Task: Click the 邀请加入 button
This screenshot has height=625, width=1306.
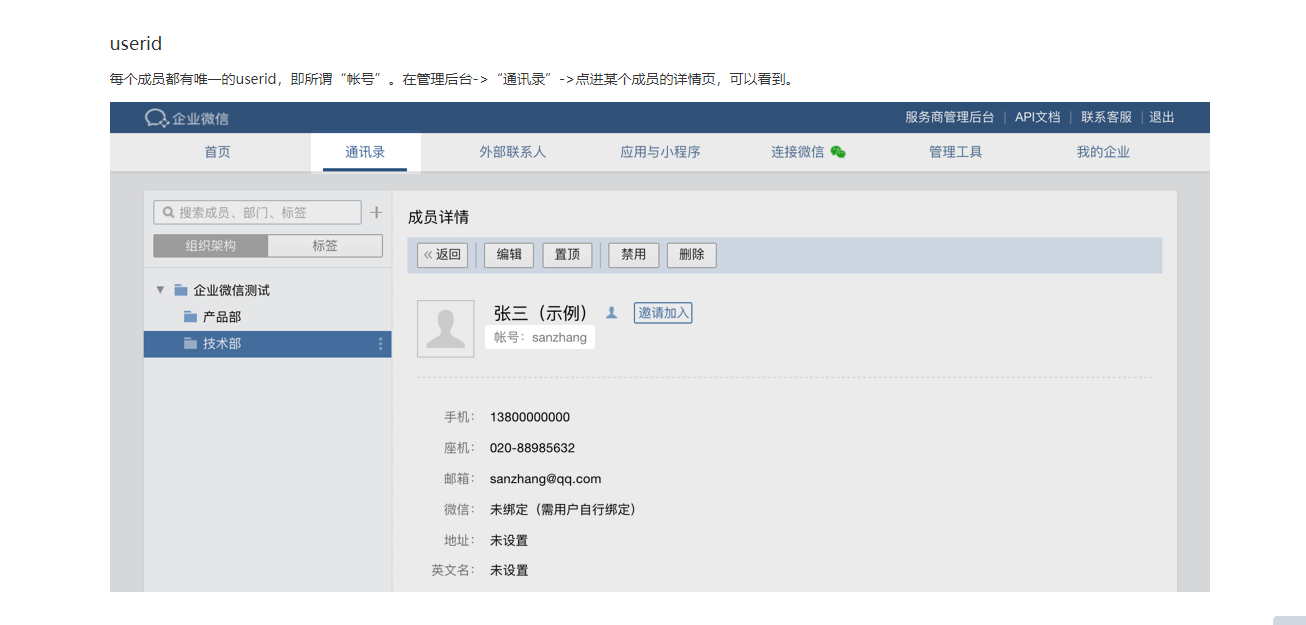Action: click(x=663, y=313)
